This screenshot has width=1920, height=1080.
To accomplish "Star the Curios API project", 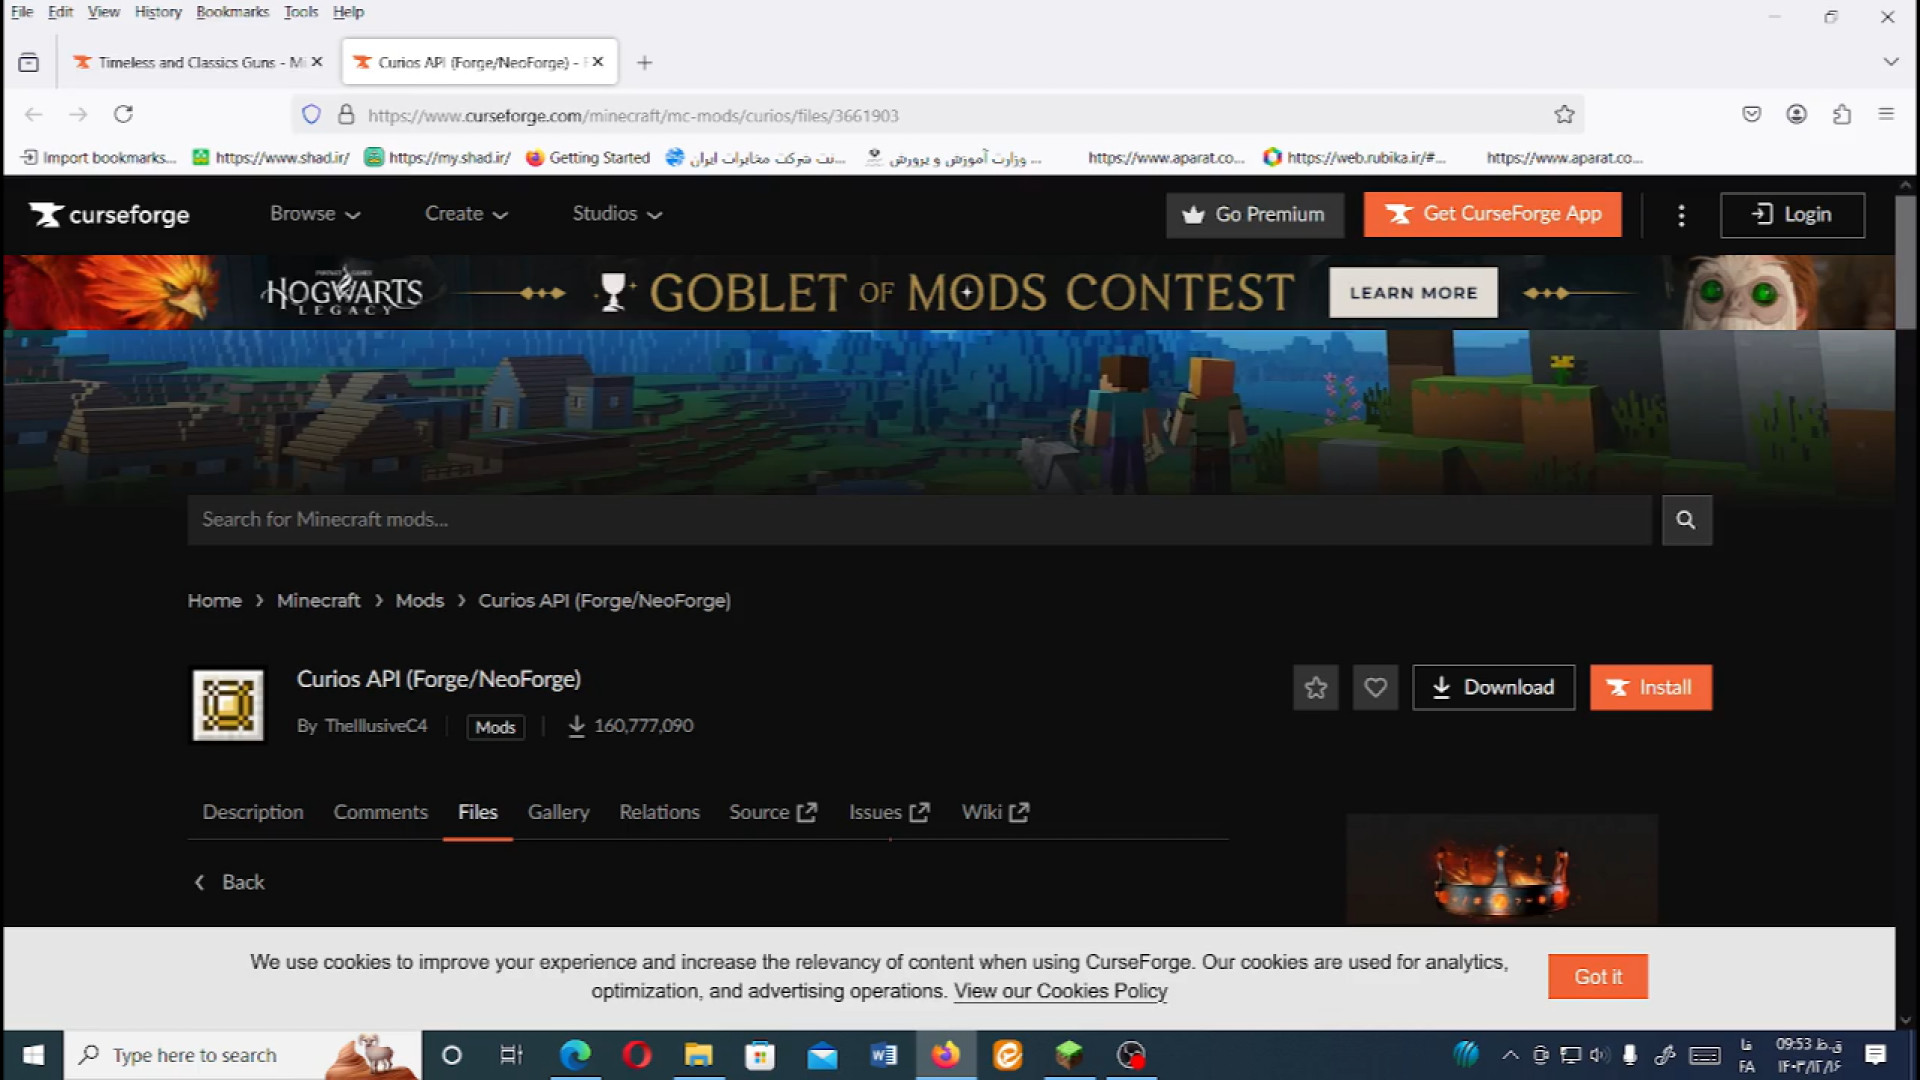I will point(1316,688).
